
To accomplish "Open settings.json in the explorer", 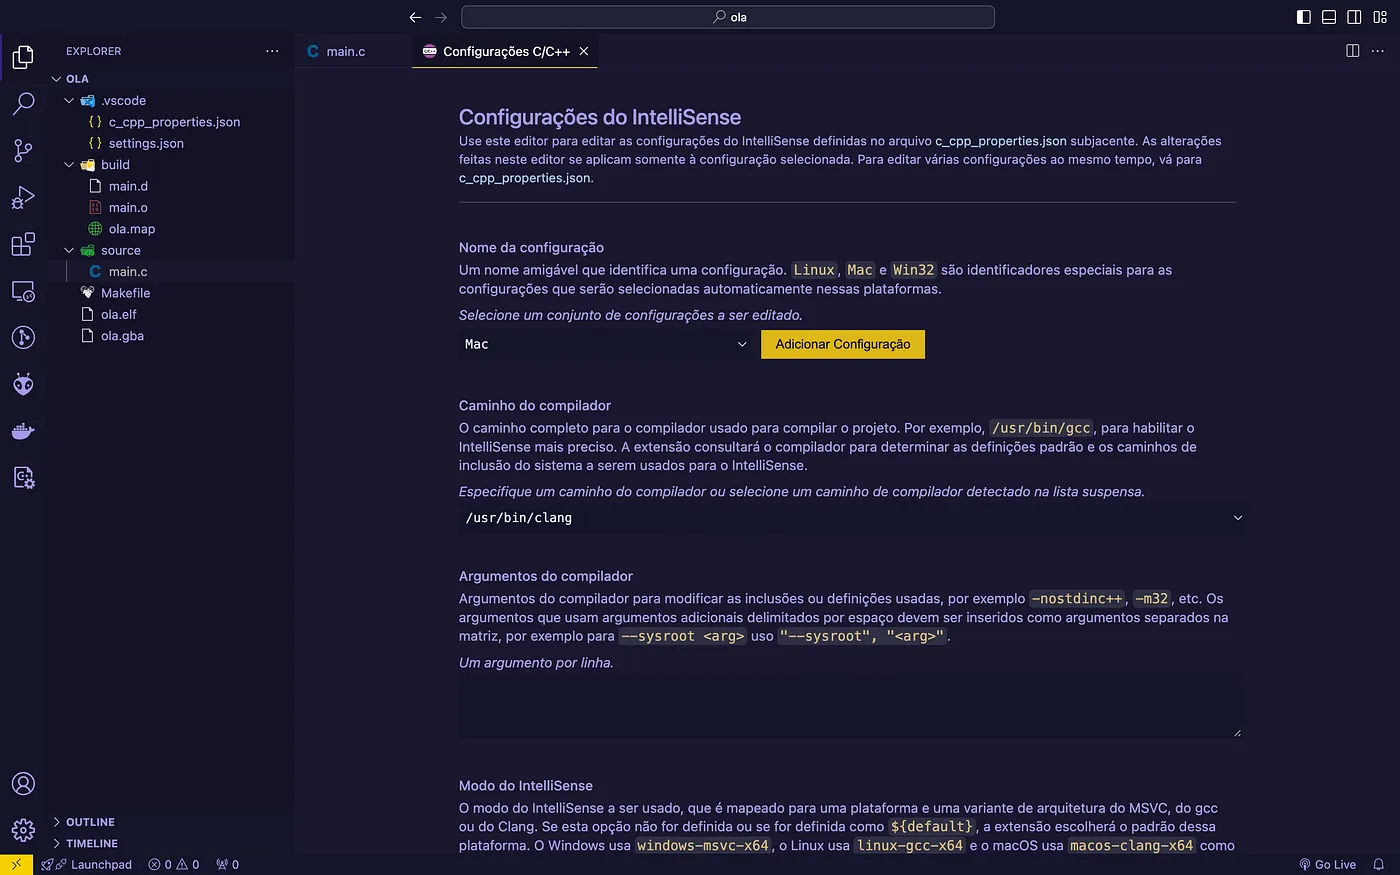I will tap(146, 144).
